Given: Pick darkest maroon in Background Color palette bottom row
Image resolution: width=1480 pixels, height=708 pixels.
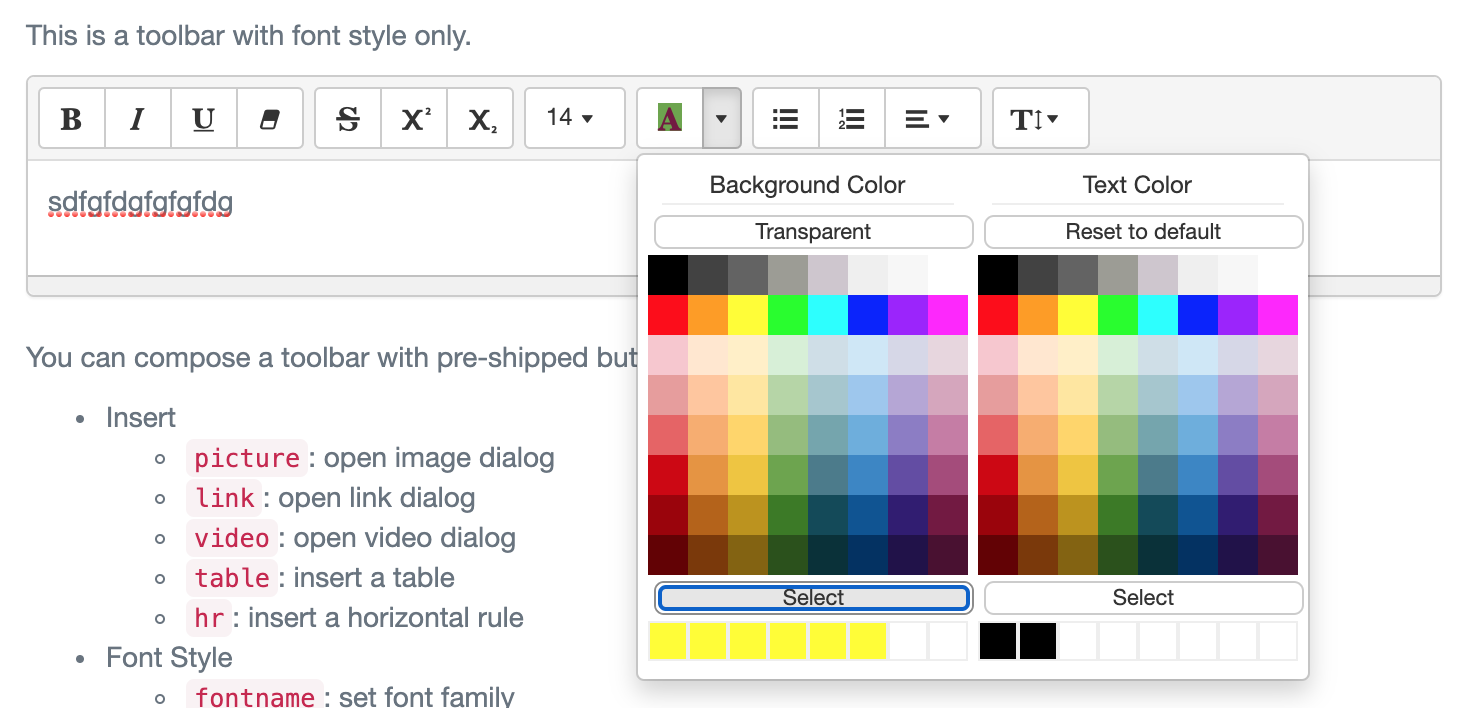Looking at the screenshot, I should [x=668, y=555].
